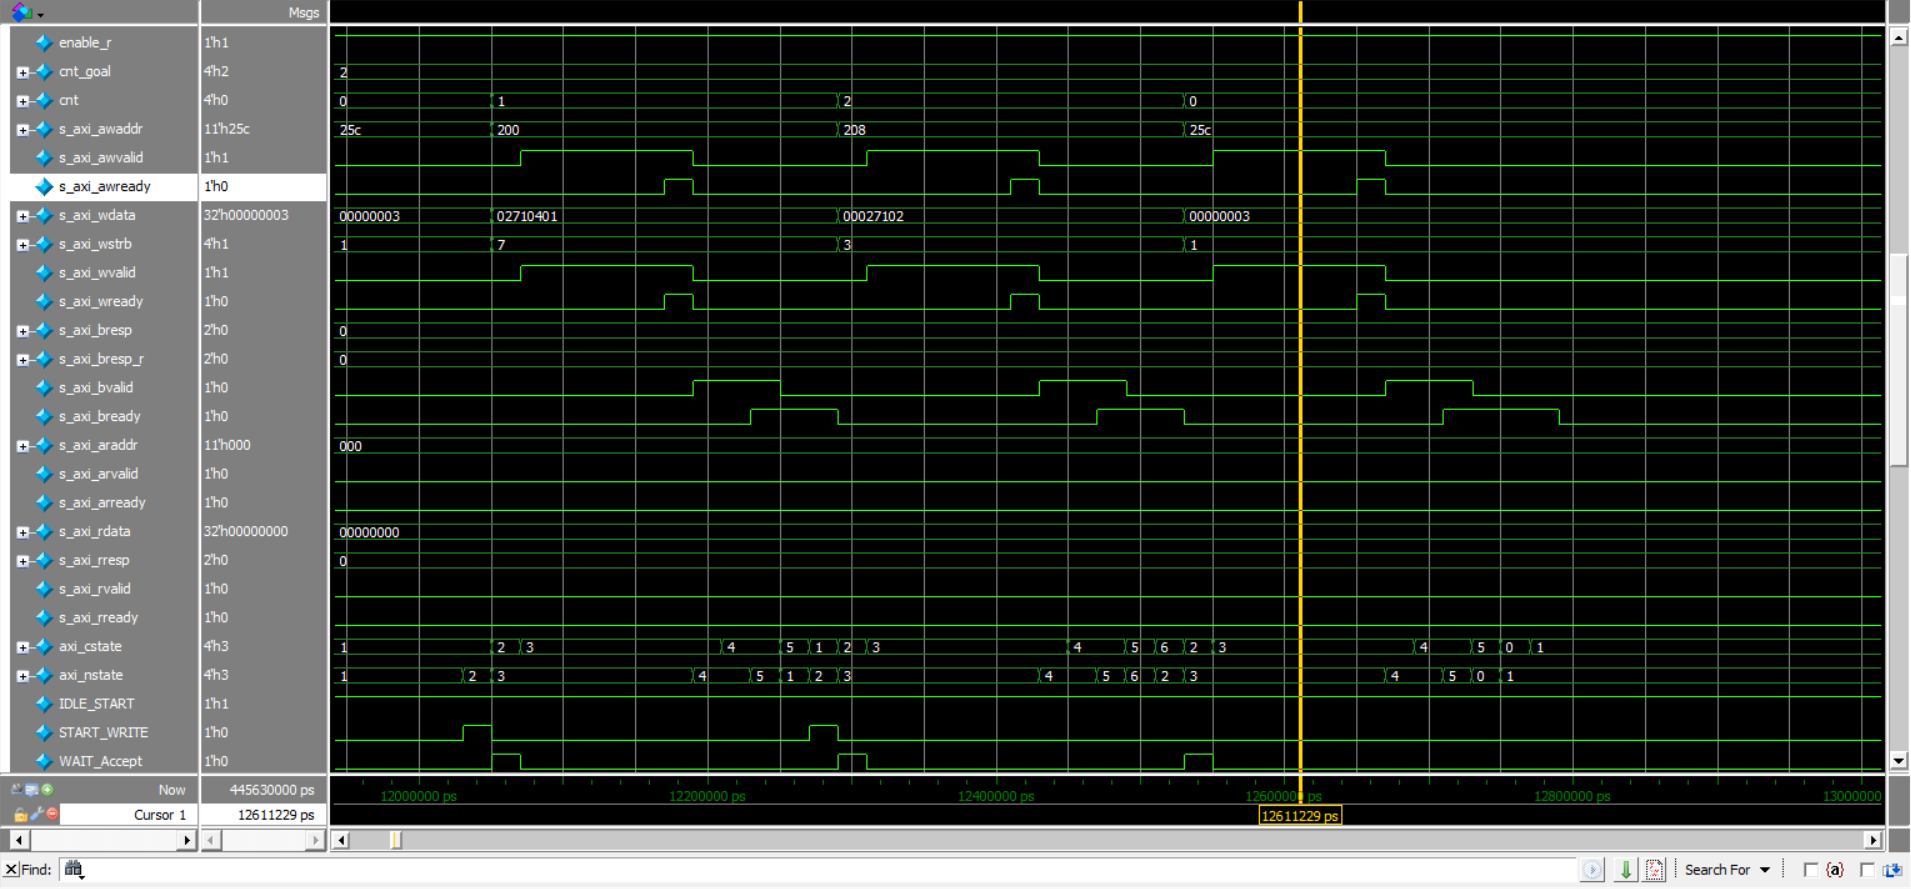Toggle the checkbox beside the blue arrow icon
The height and width of the screenshot is (889, 1911).
[x=1867, y=870]
